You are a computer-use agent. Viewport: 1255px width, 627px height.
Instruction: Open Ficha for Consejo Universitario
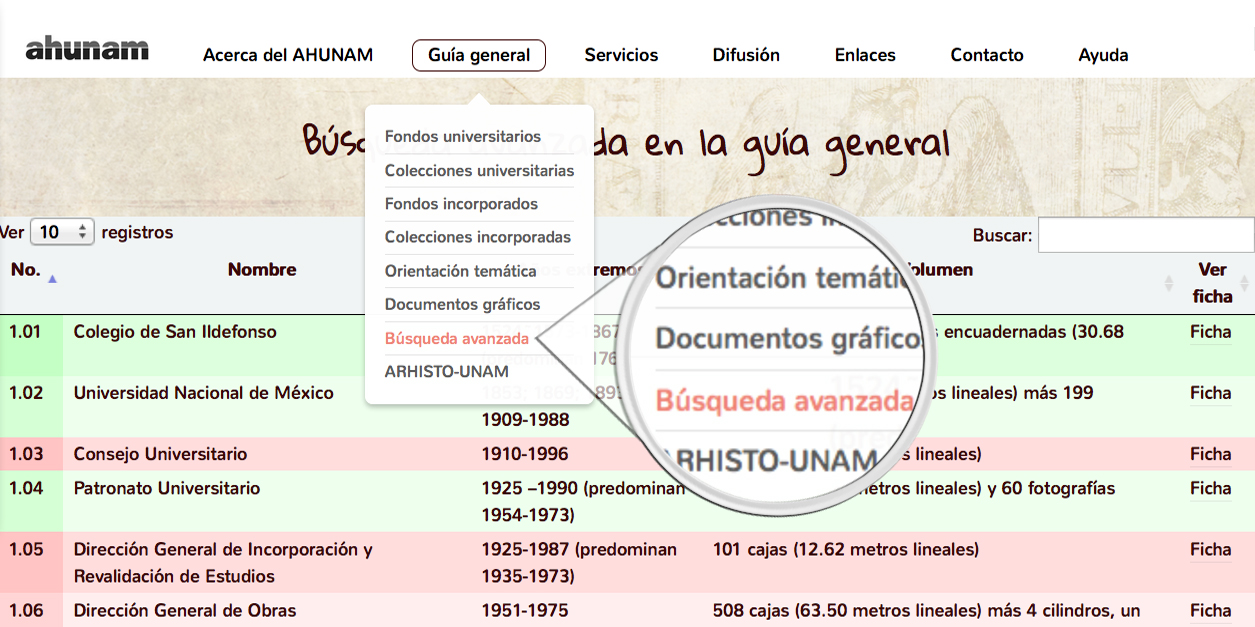1210,455
